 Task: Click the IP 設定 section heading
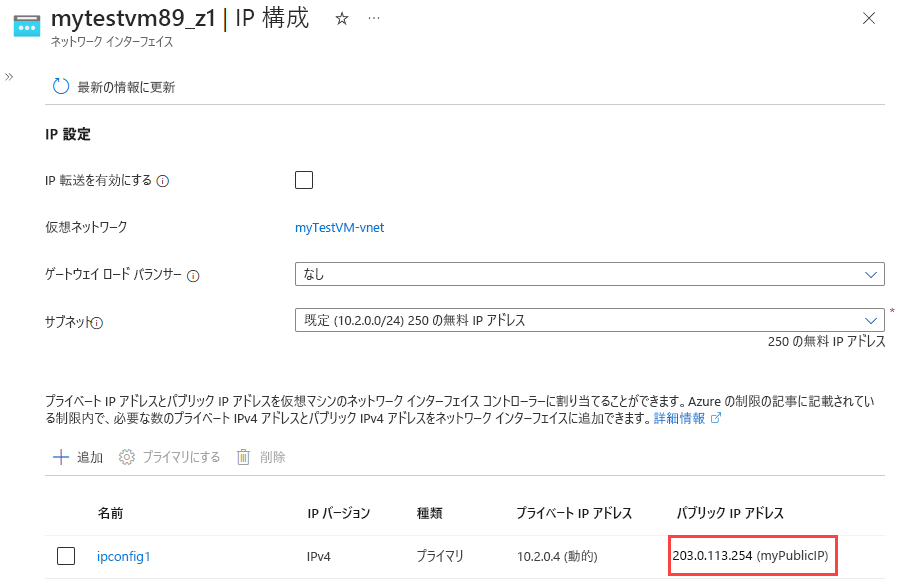pos(68,134)
